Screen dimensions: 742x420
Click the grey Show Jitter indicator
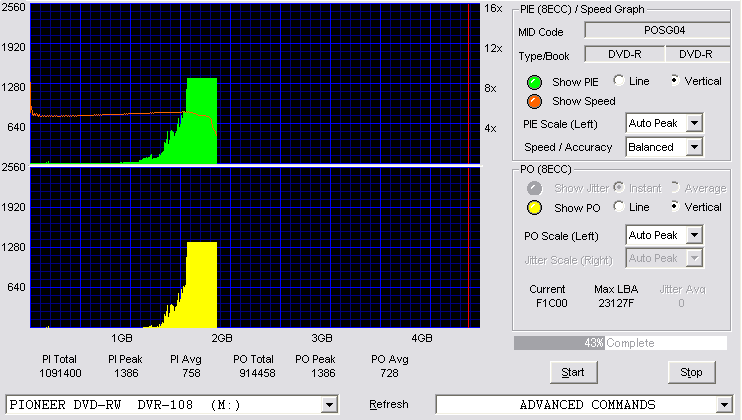[x=534, y=188]
